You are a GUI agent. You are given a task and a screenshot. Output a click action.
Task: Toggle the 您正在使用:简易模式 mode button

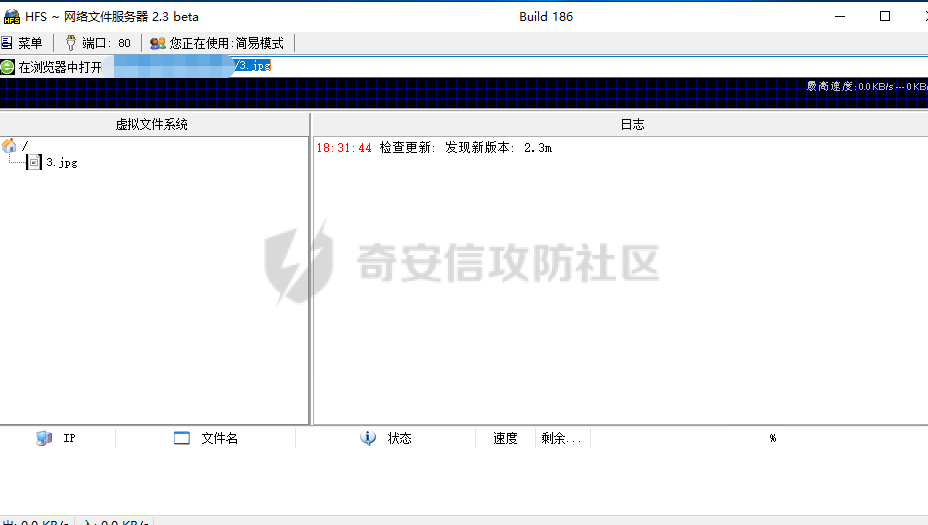(217, 43)
